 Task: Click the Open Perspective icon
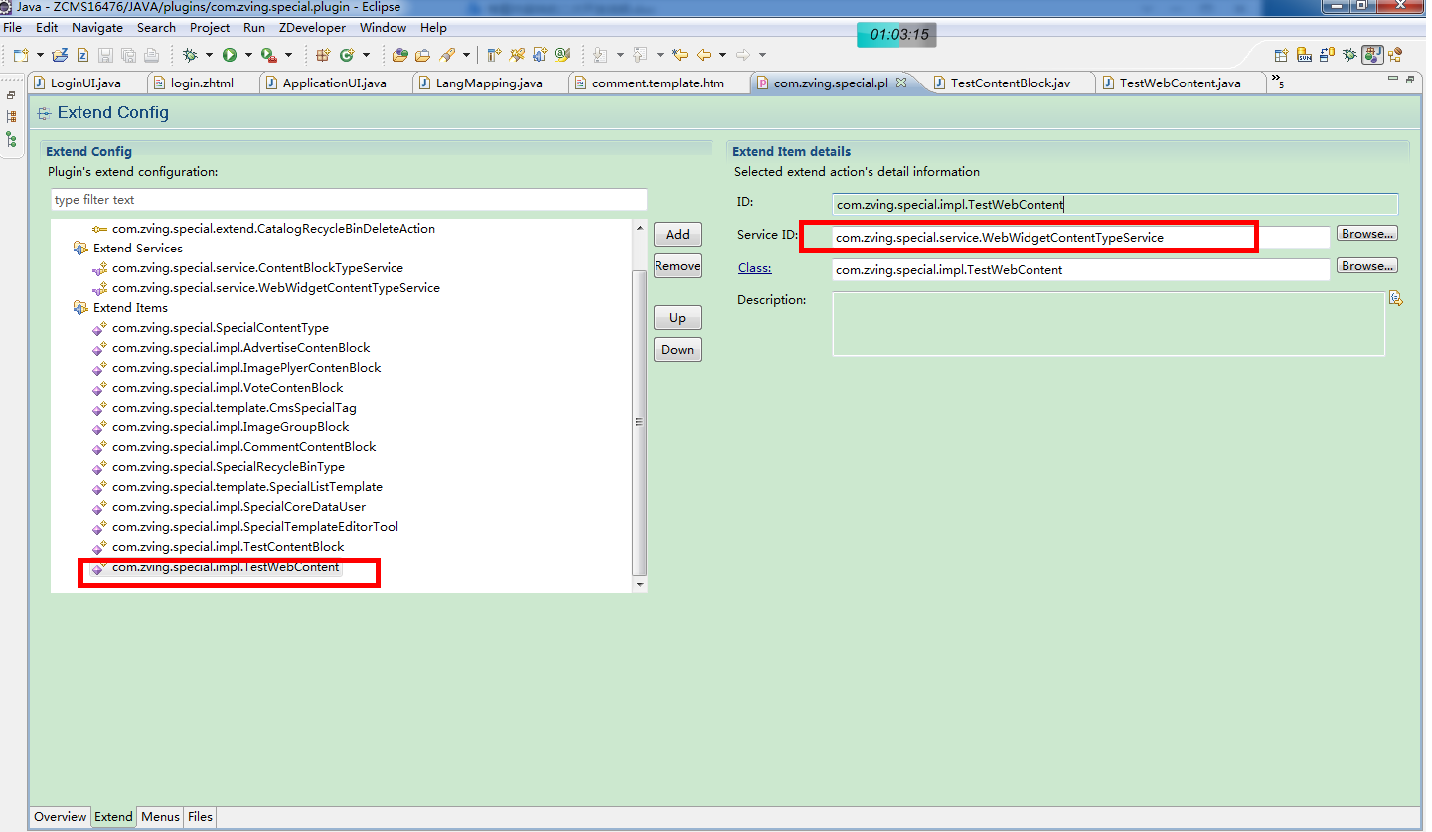[1281, 55]
